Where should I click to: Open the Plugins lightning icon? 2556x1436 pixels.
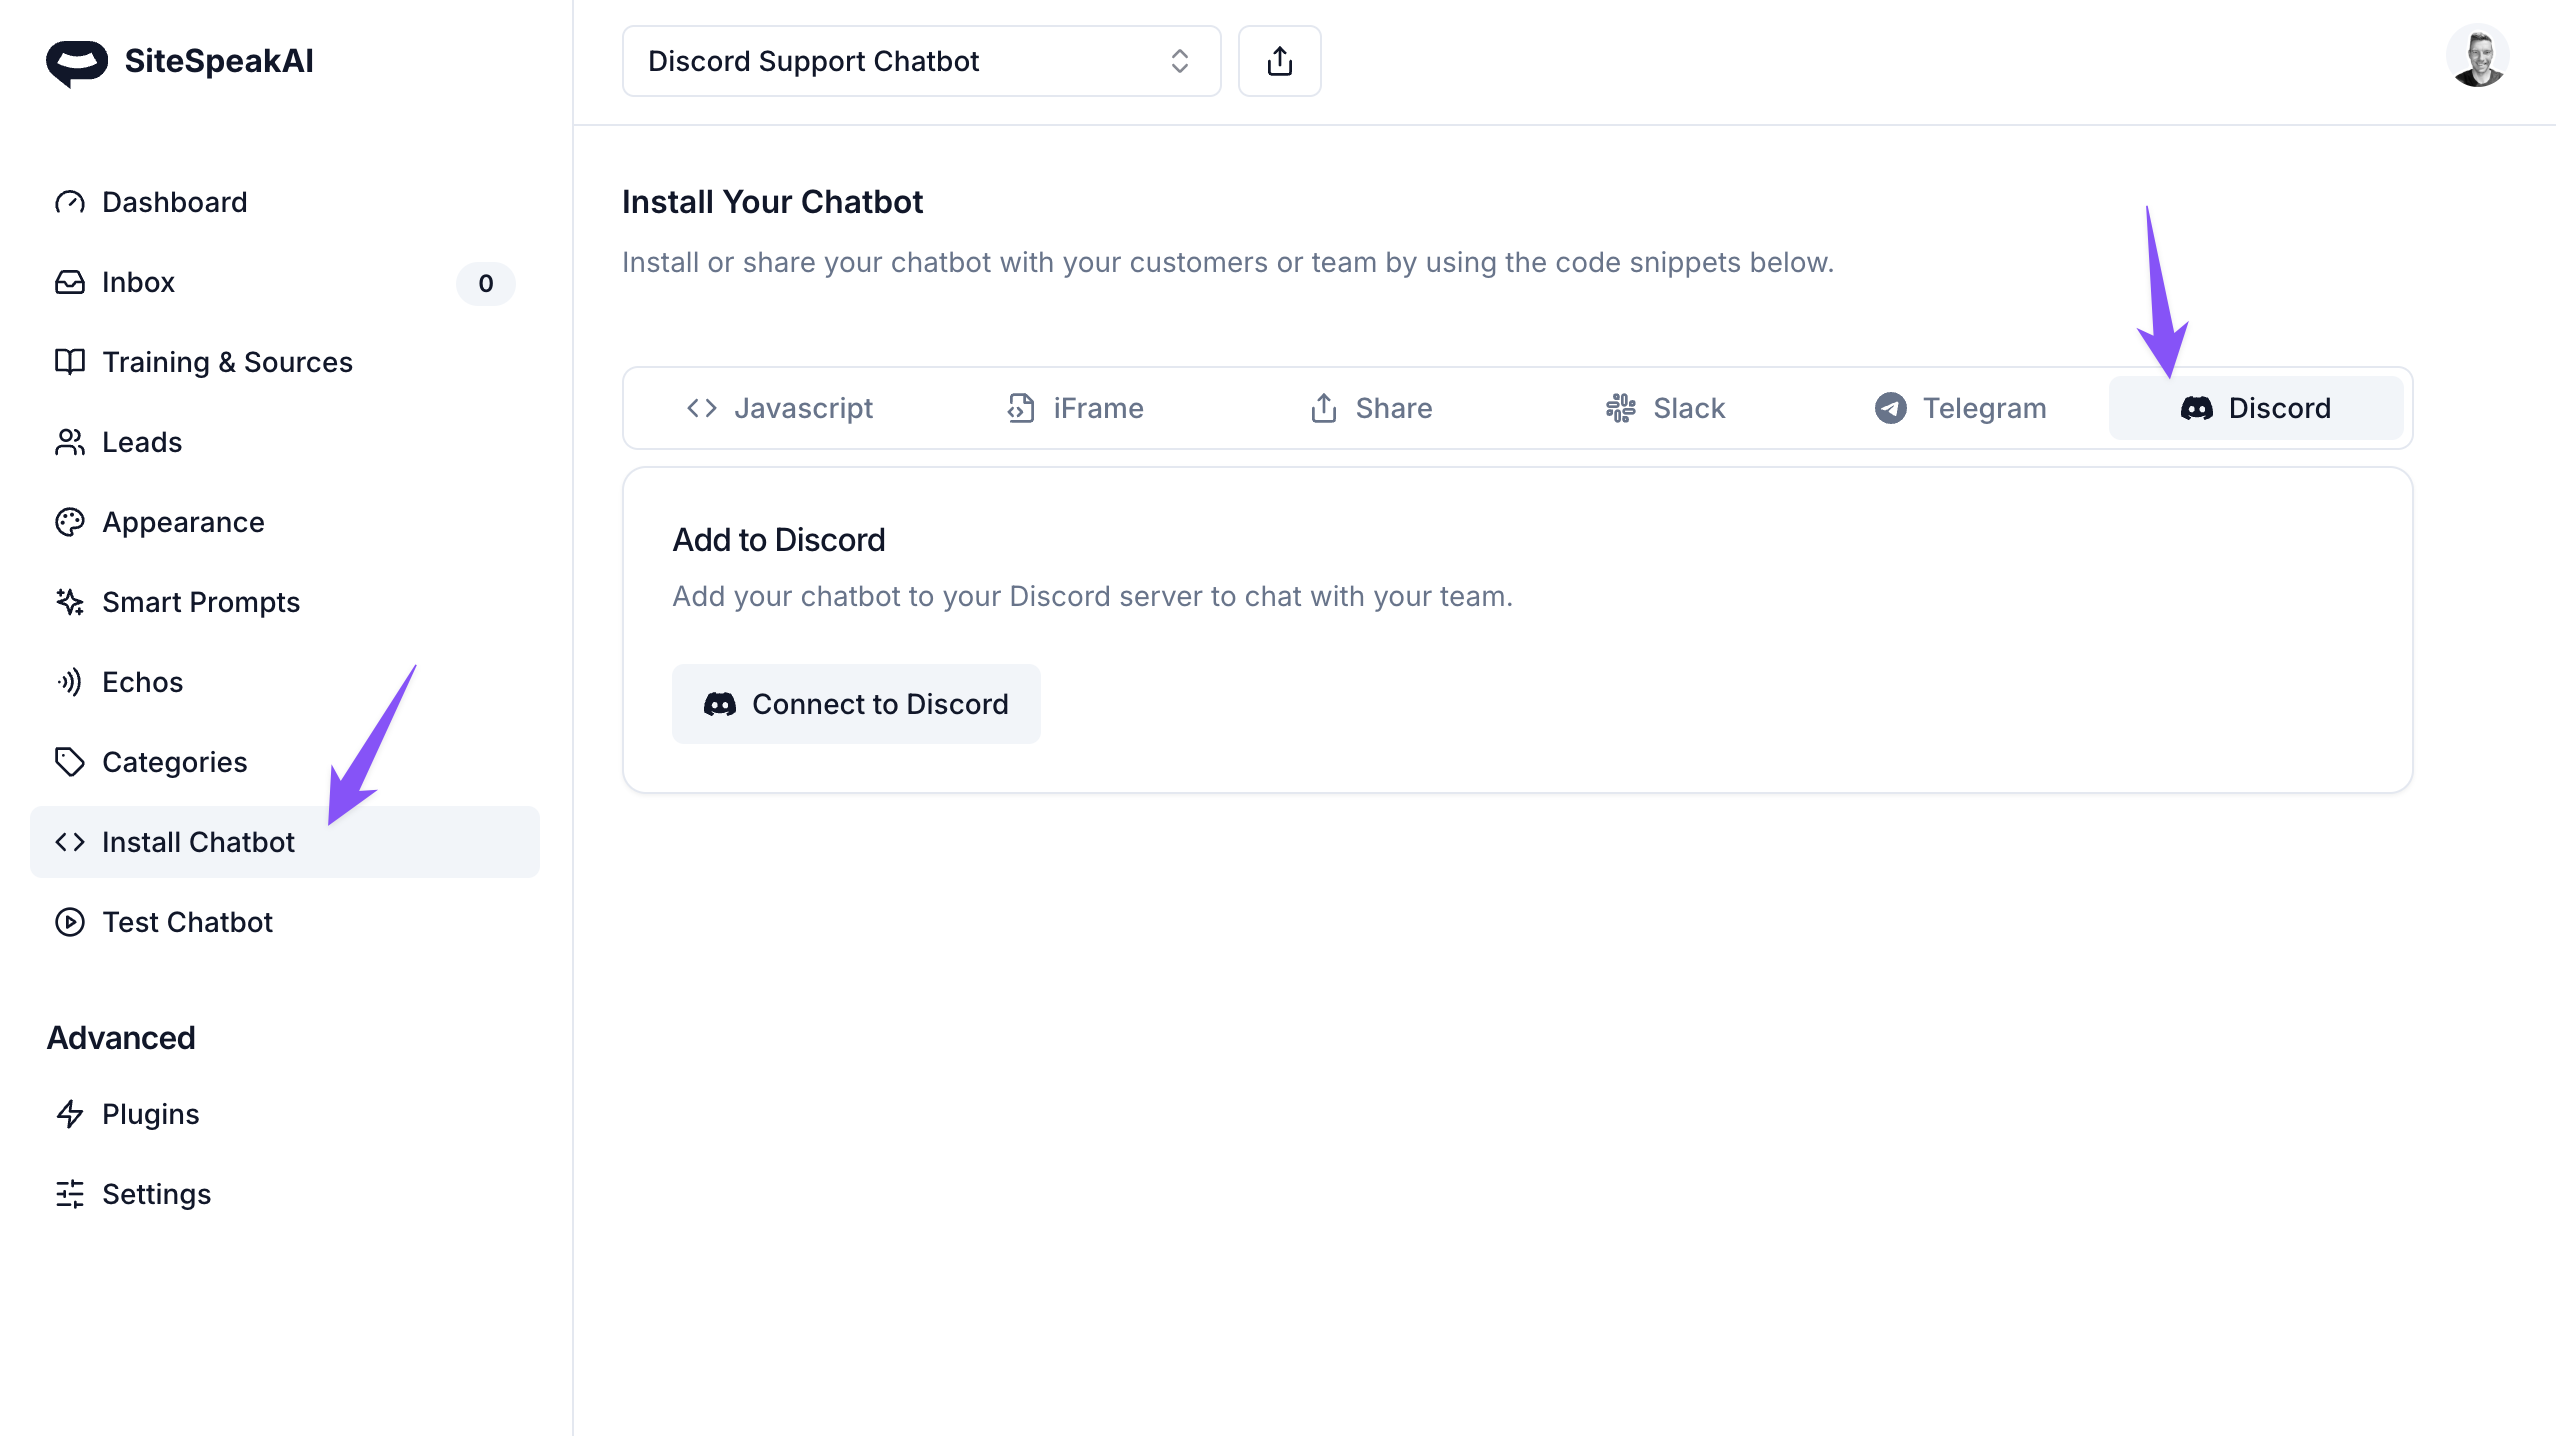click(69, 1114)
